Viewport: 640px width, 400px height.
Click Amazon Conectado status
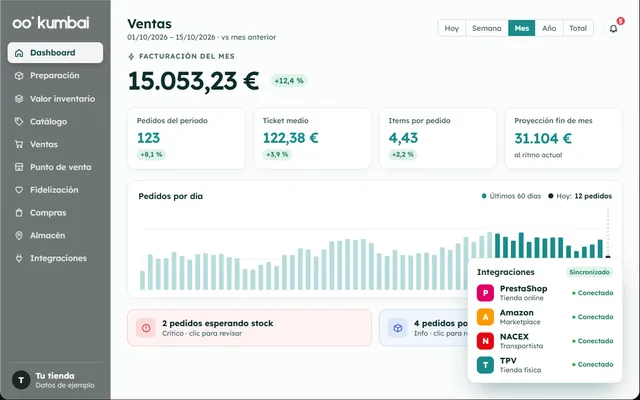pyautogui.click(x=593, y=317)
